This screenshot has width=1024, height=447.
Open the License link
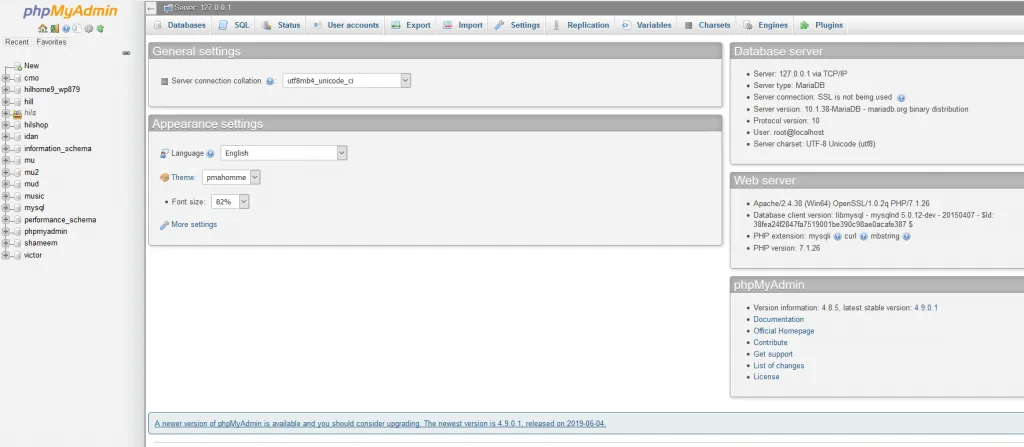(x=767, y=377)
